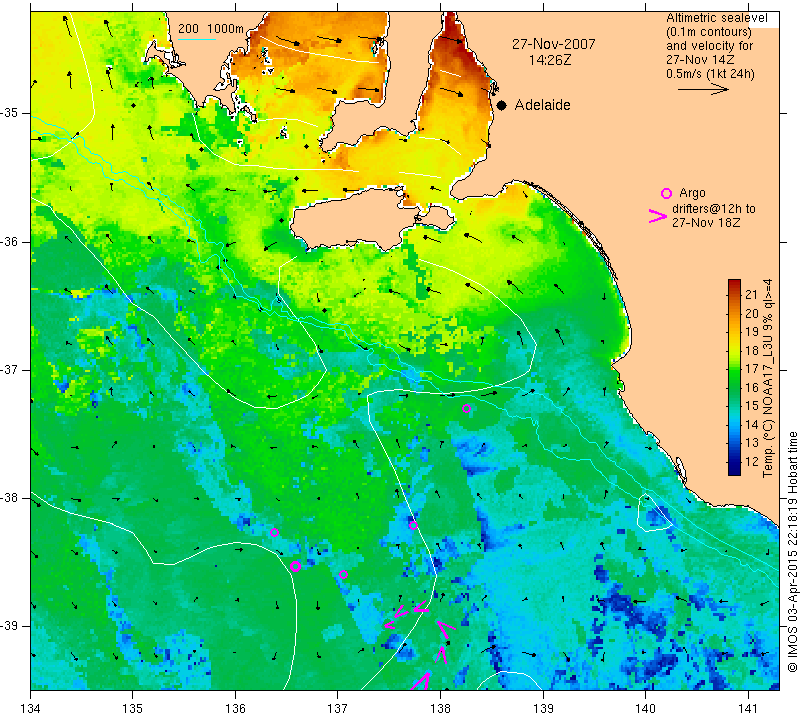
Task: Click the large drifter arrowhead at the map's bottom edge
Action: coord(421,681)
